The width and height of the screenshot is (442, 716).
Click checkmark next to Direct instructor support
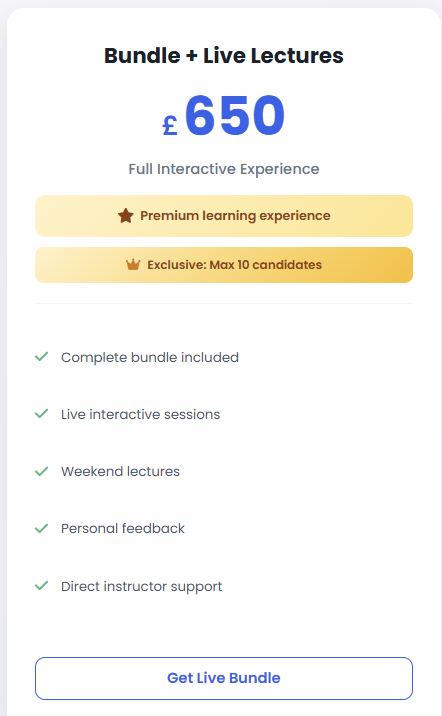(x=42, y=585)
